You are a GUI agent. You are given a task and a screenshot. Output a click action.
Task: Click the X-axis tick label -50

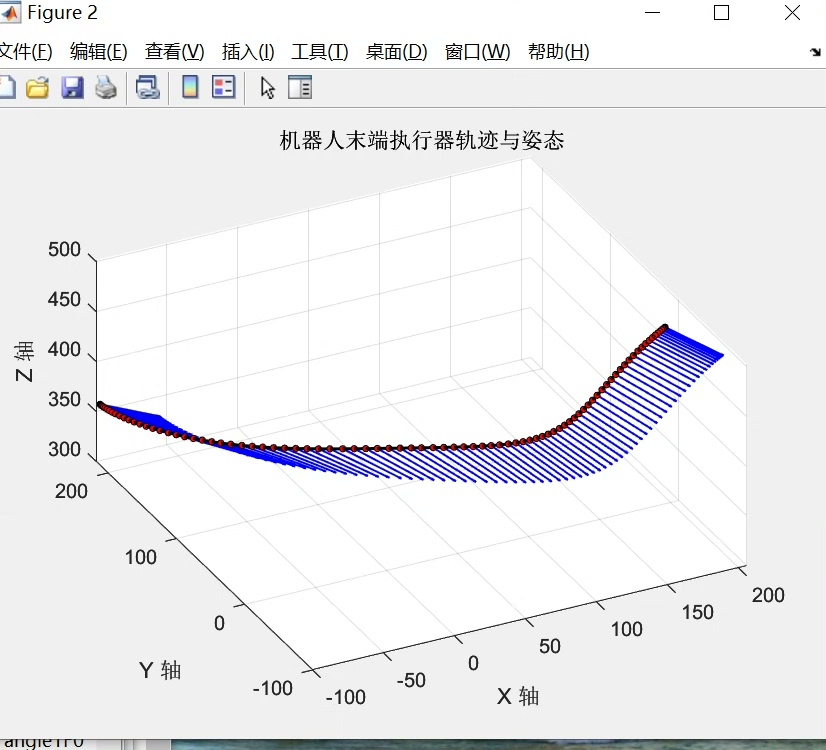[411, 680]
